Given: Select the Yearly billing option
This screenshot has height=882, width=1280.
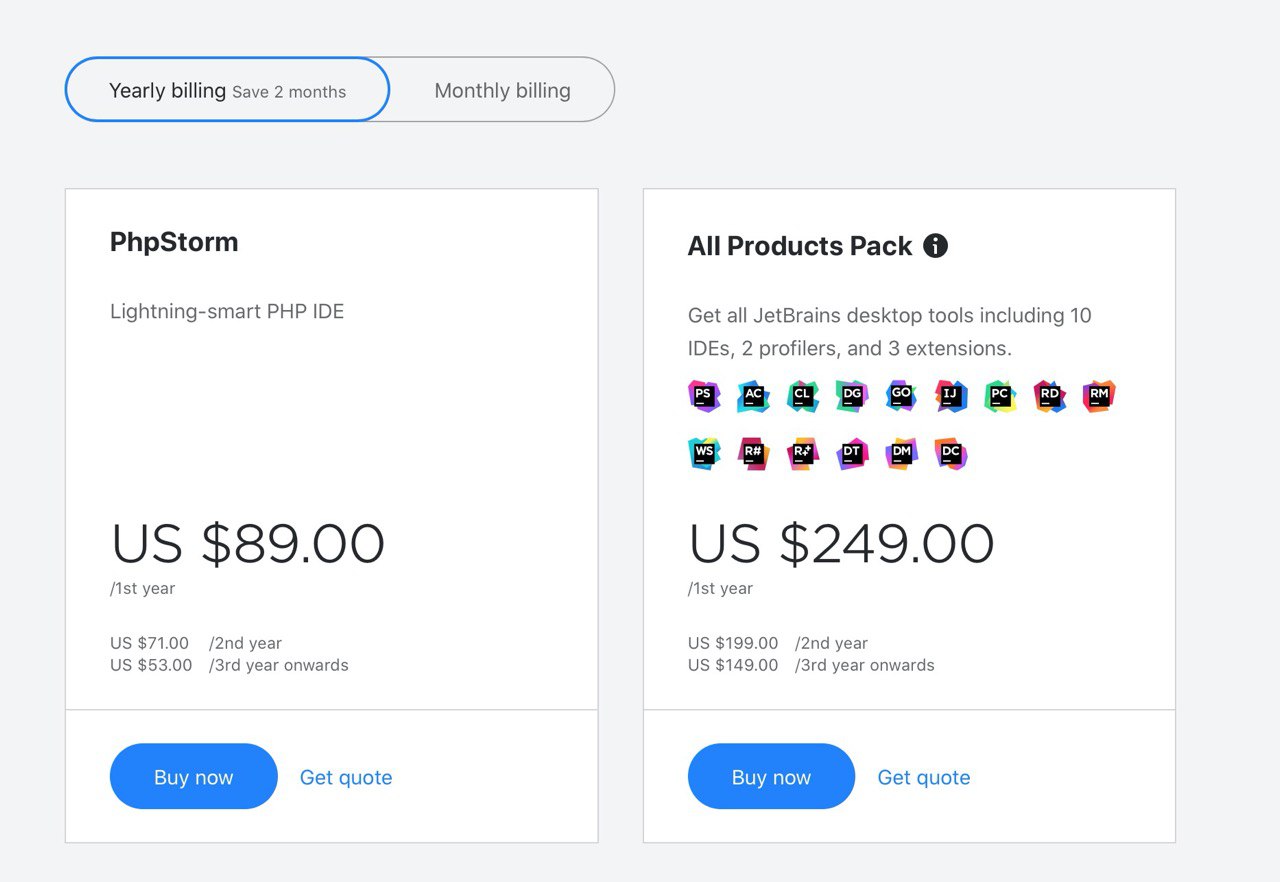Looking at the screenshot, I should click(x=227, y=90).
